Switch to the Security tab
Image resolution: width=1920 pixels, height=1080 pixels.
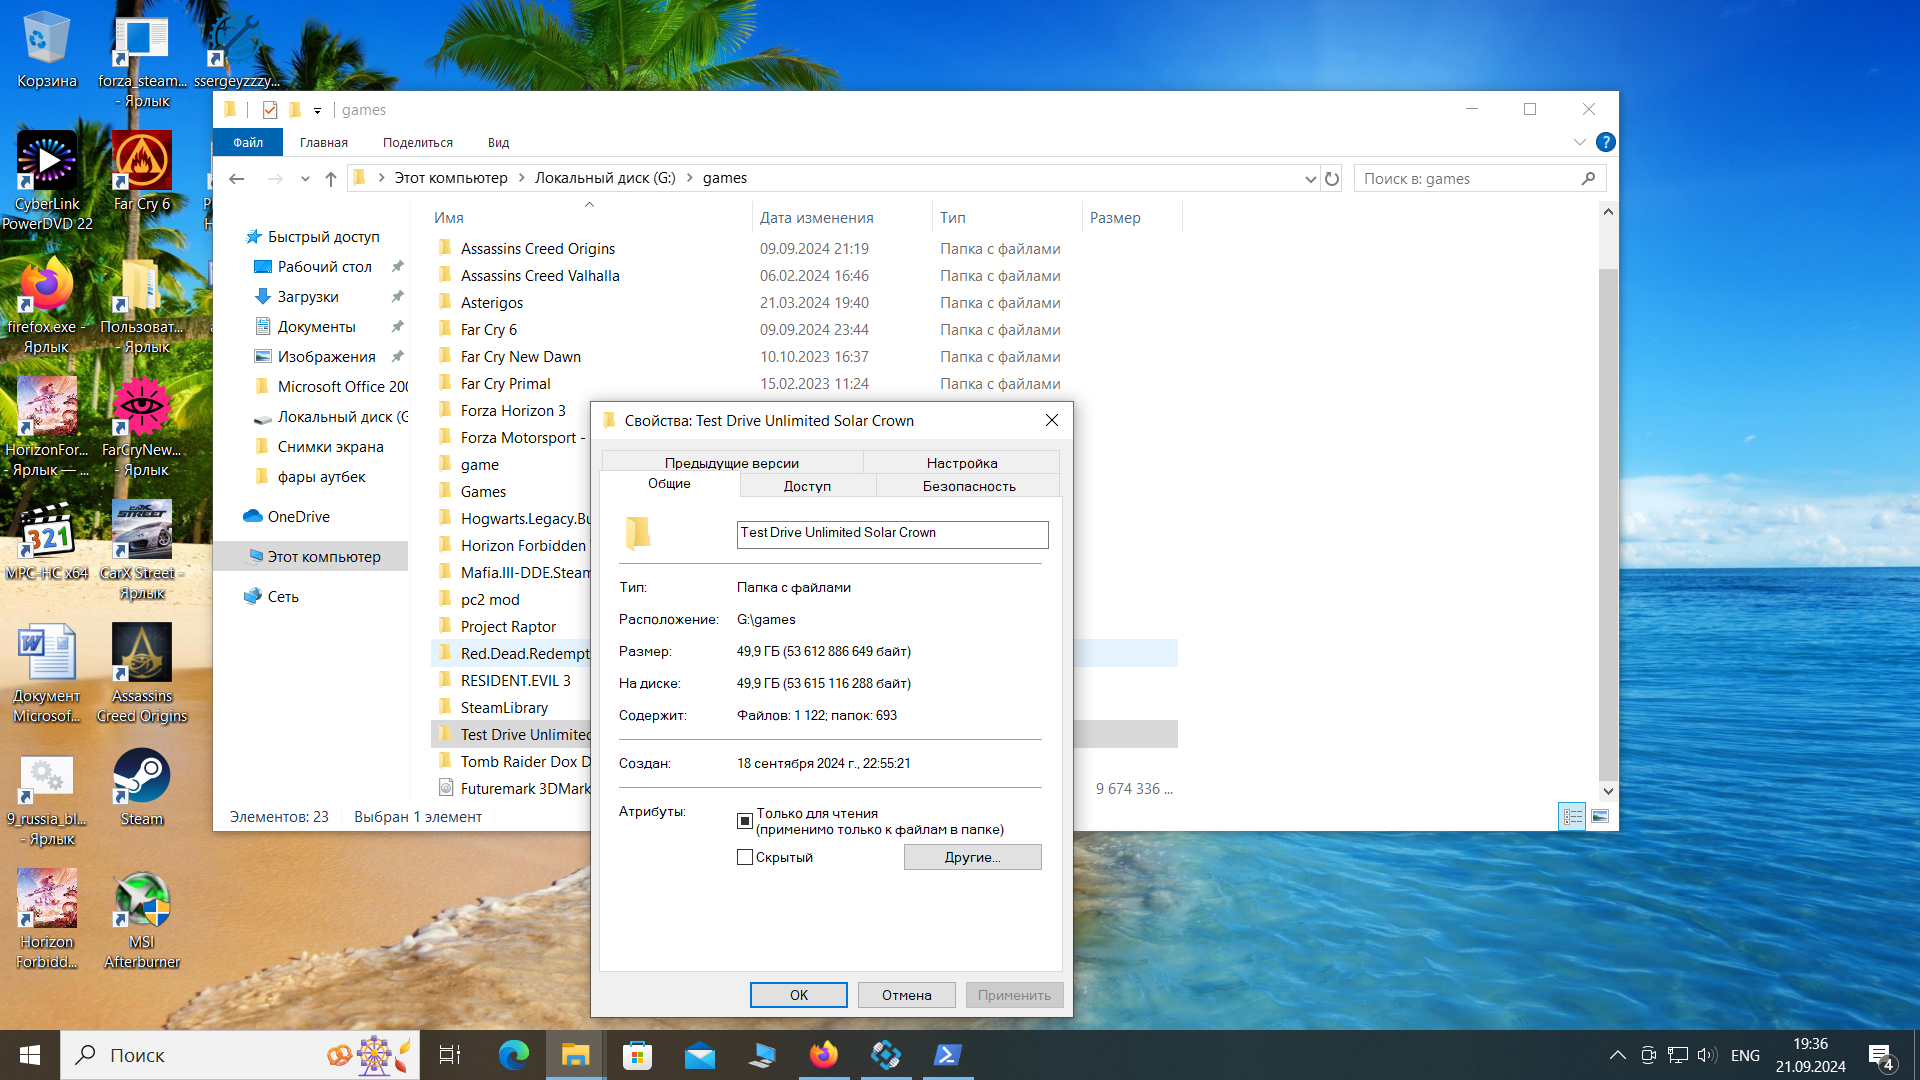click(x=968, y=486)
